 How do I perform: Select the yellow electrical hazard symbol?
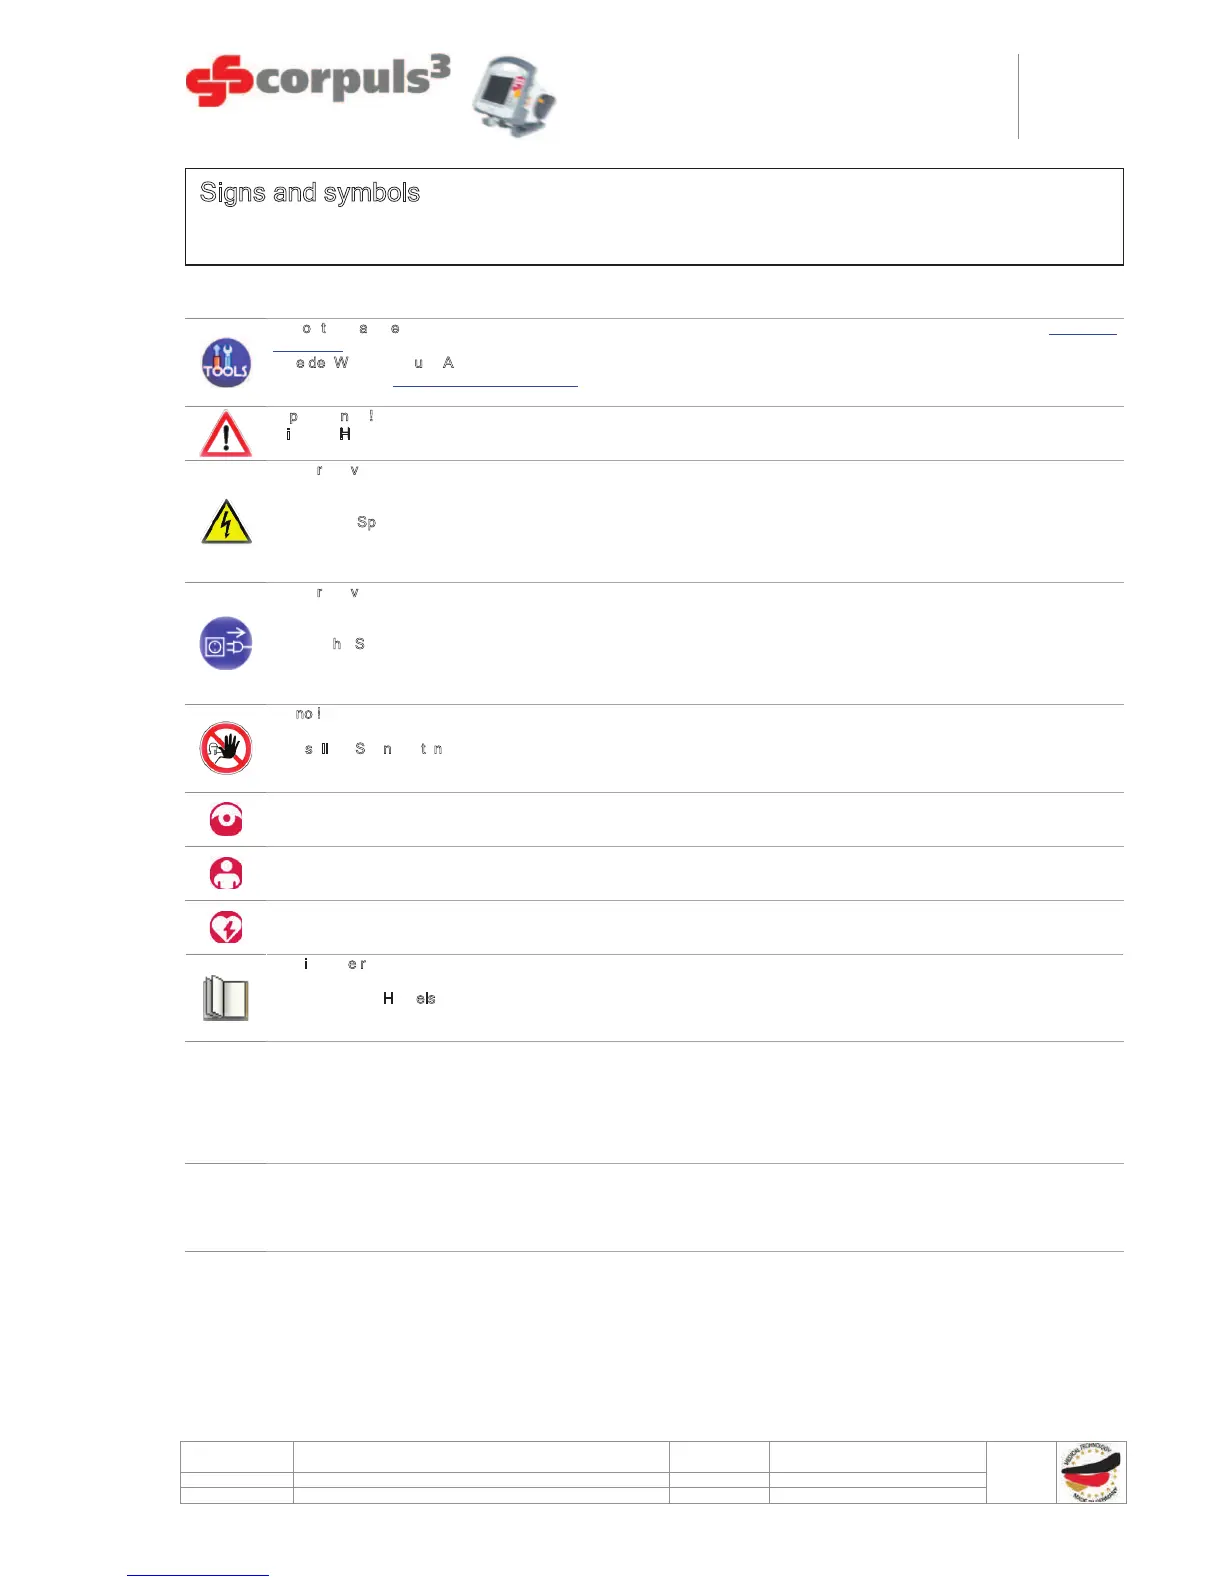click(x=226, y=522)
